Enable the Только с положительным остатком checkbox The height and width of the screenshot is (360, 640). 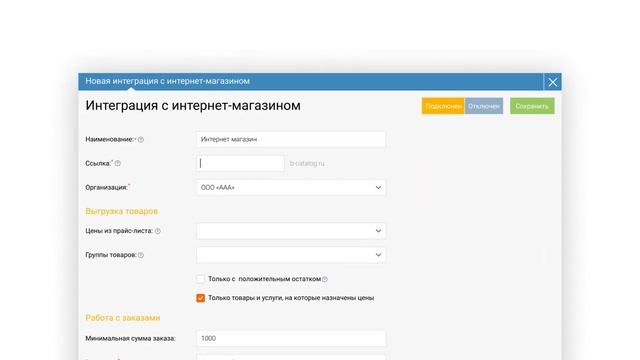tap(200, 279)
